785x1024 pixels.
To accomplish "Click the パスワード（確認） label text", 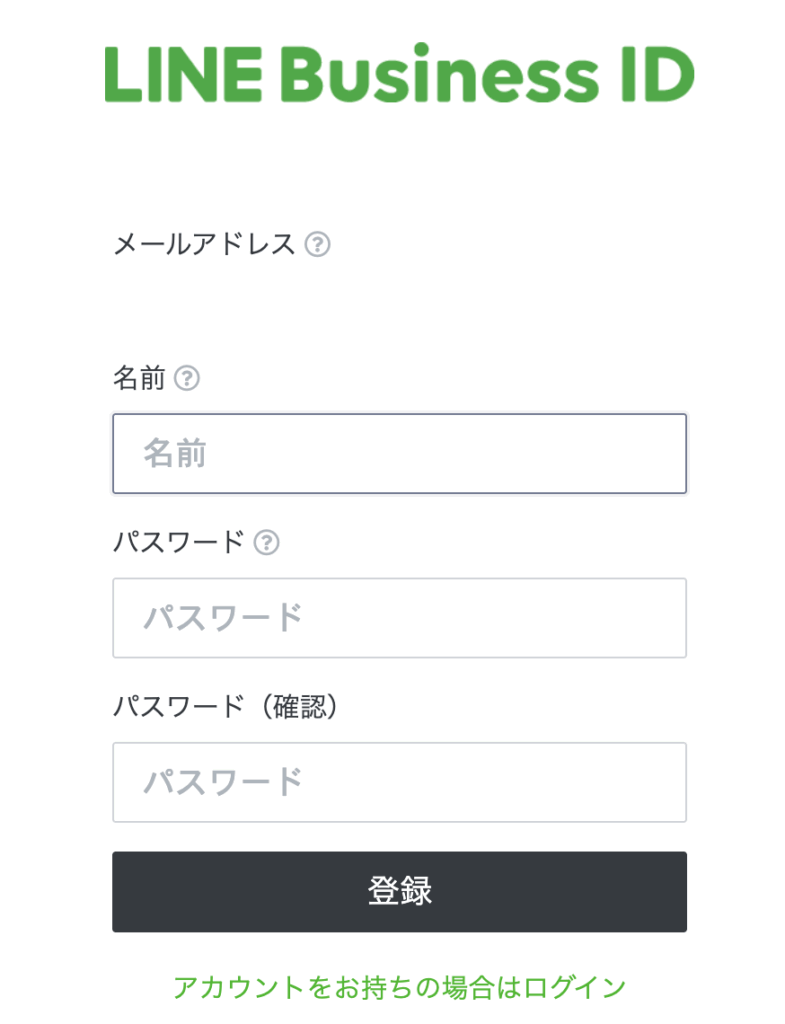I will pos(226,707).
